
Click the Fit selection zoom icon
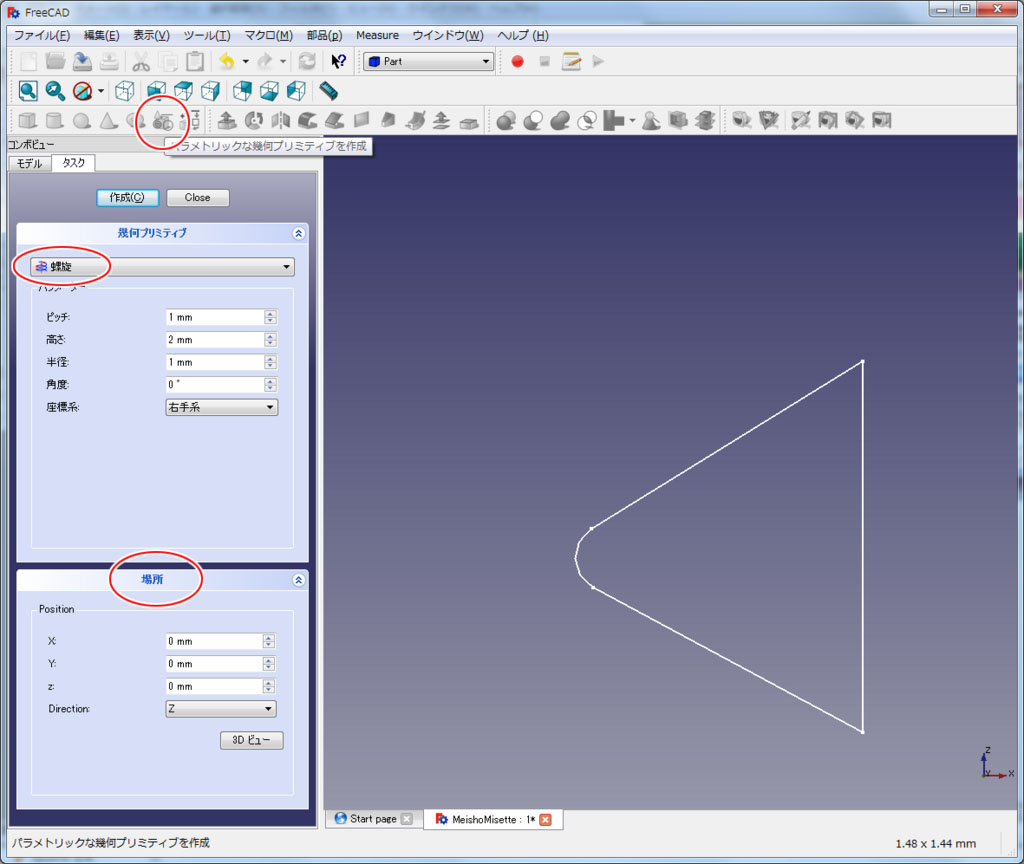(x=55, y=91)
